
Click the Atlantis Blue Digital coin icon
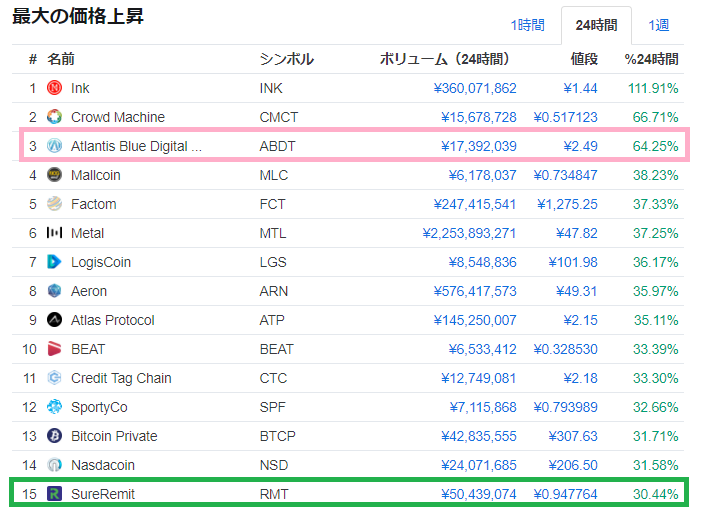(55, 146)
